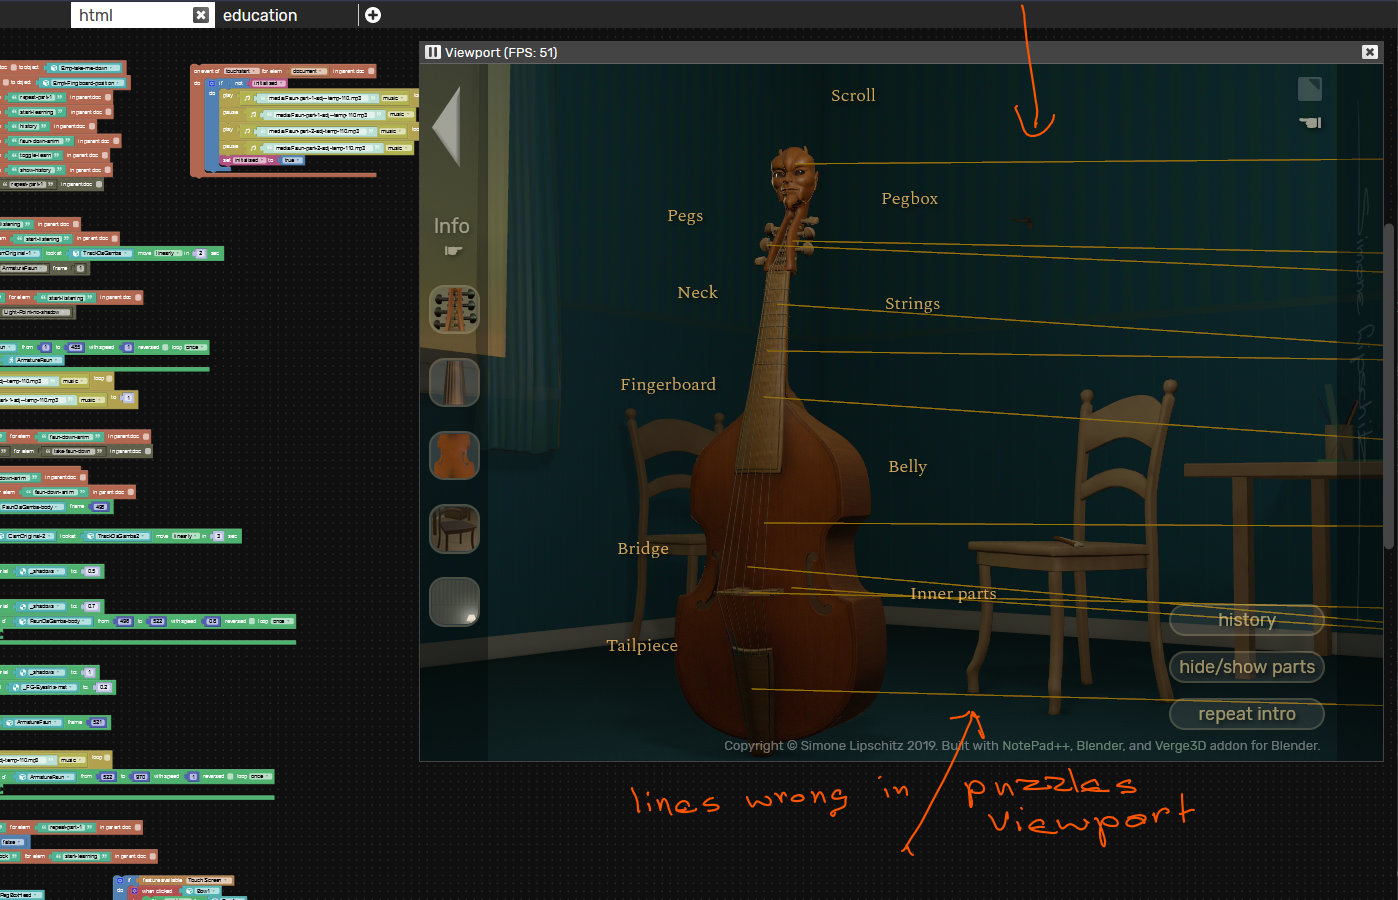Screen dimensions: 1398x900
Task: Click the Viewport panel layout icon
Action: (x=433, y=52)
